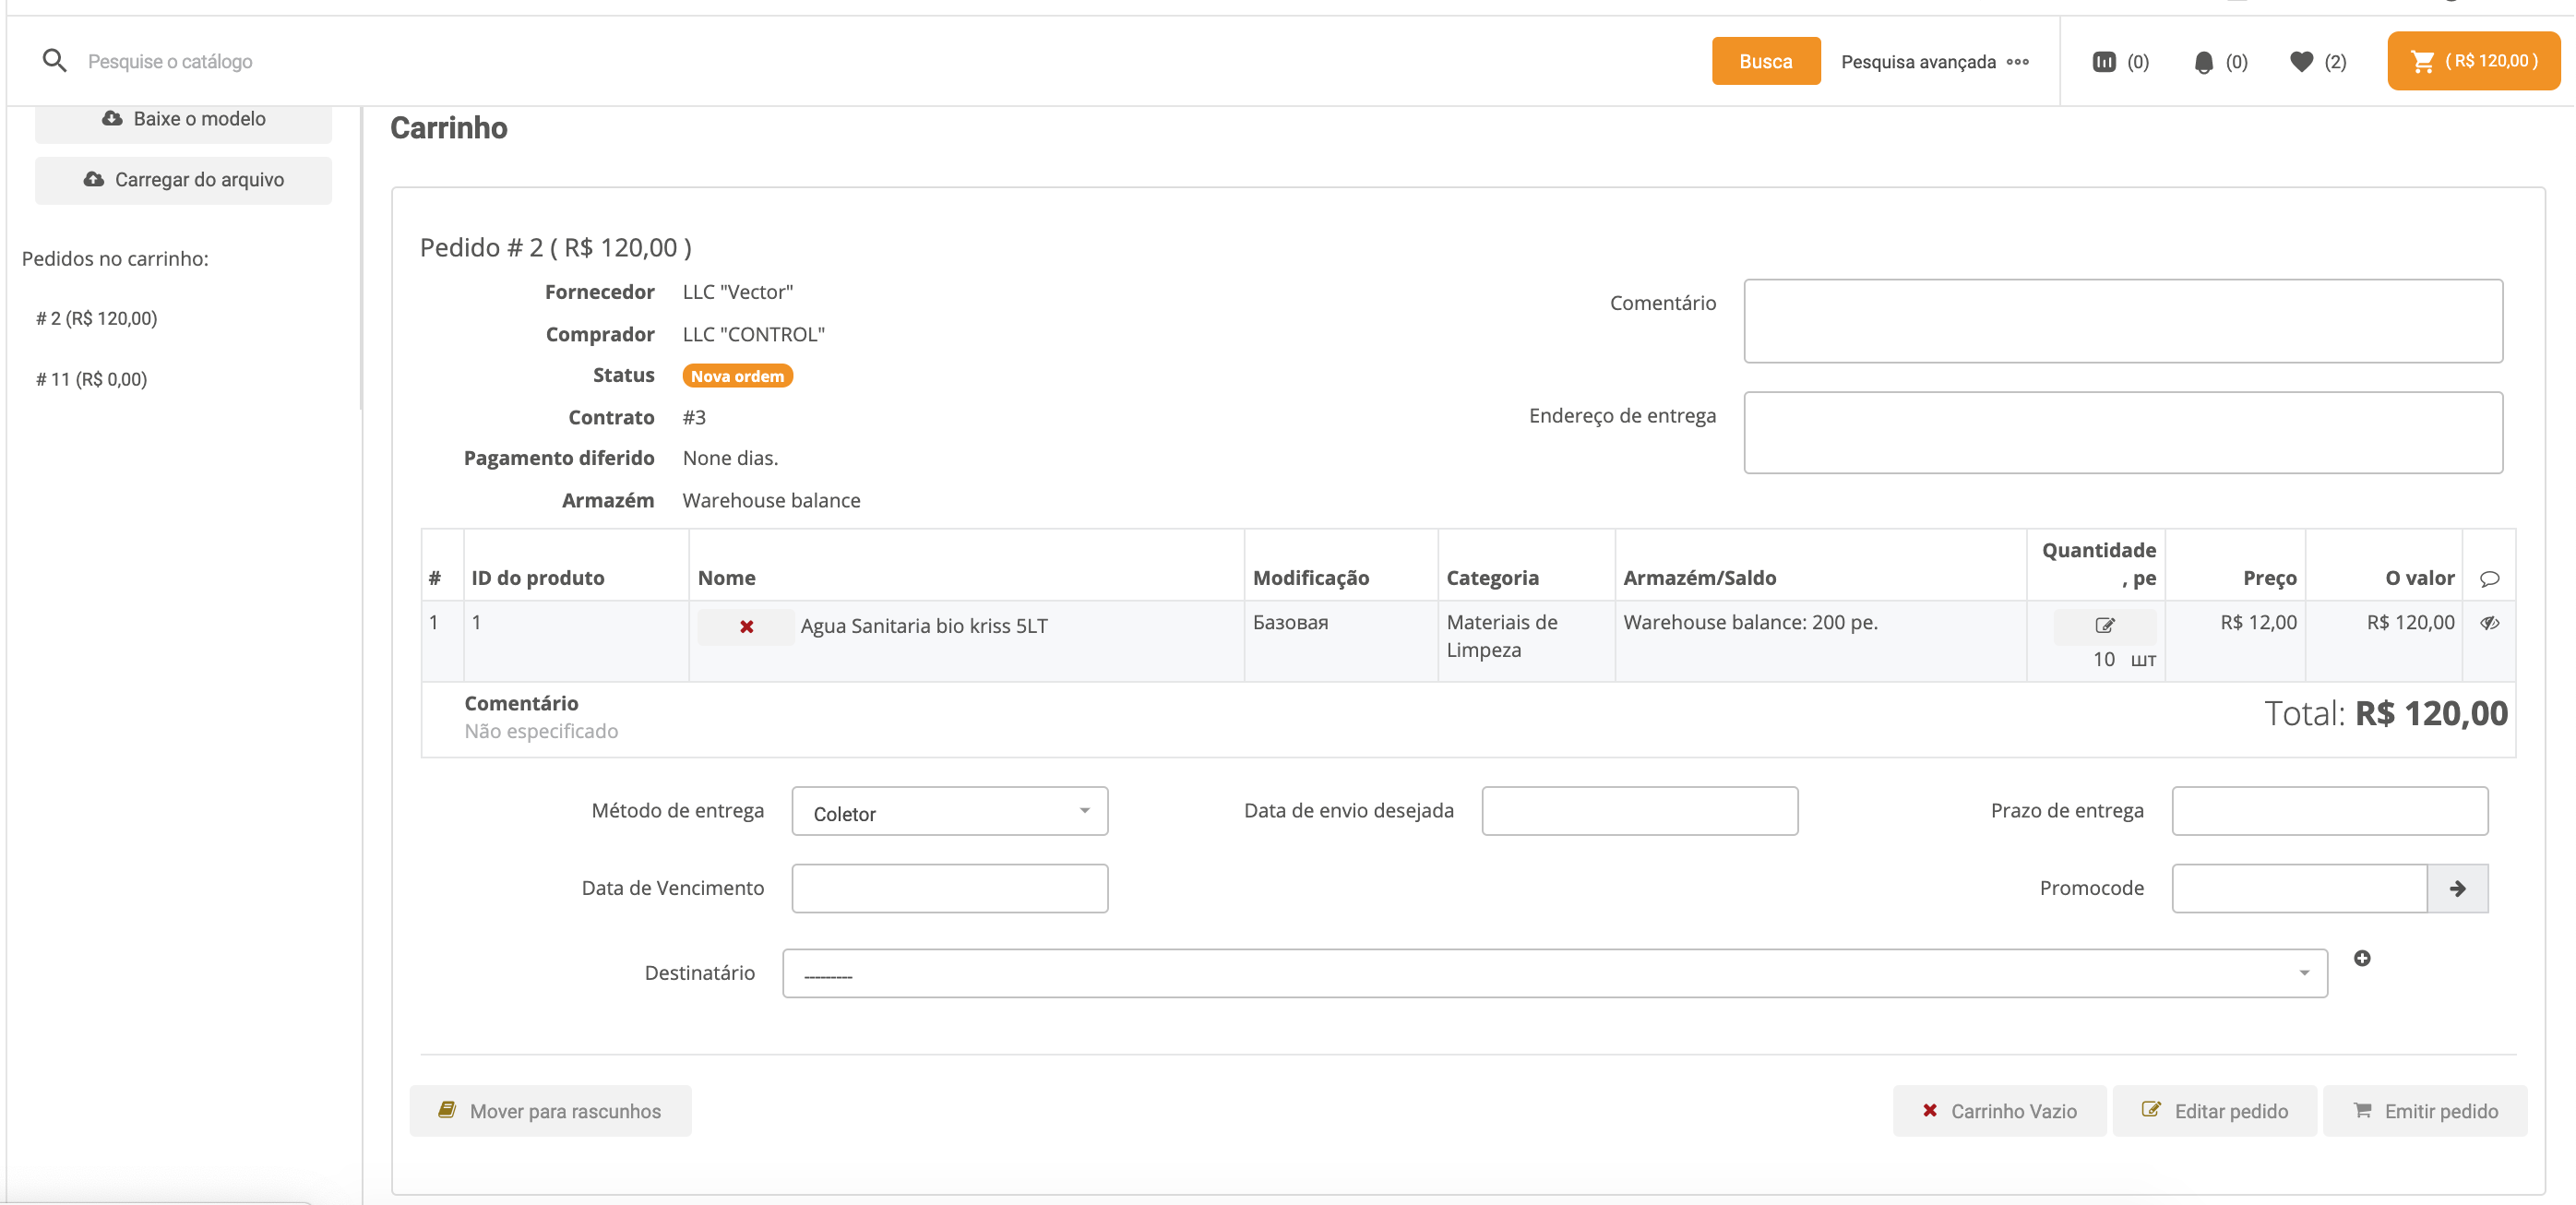2576x1205 pixels.
Task: Click the orange cart total button
Action: [x=2473, y=61]
